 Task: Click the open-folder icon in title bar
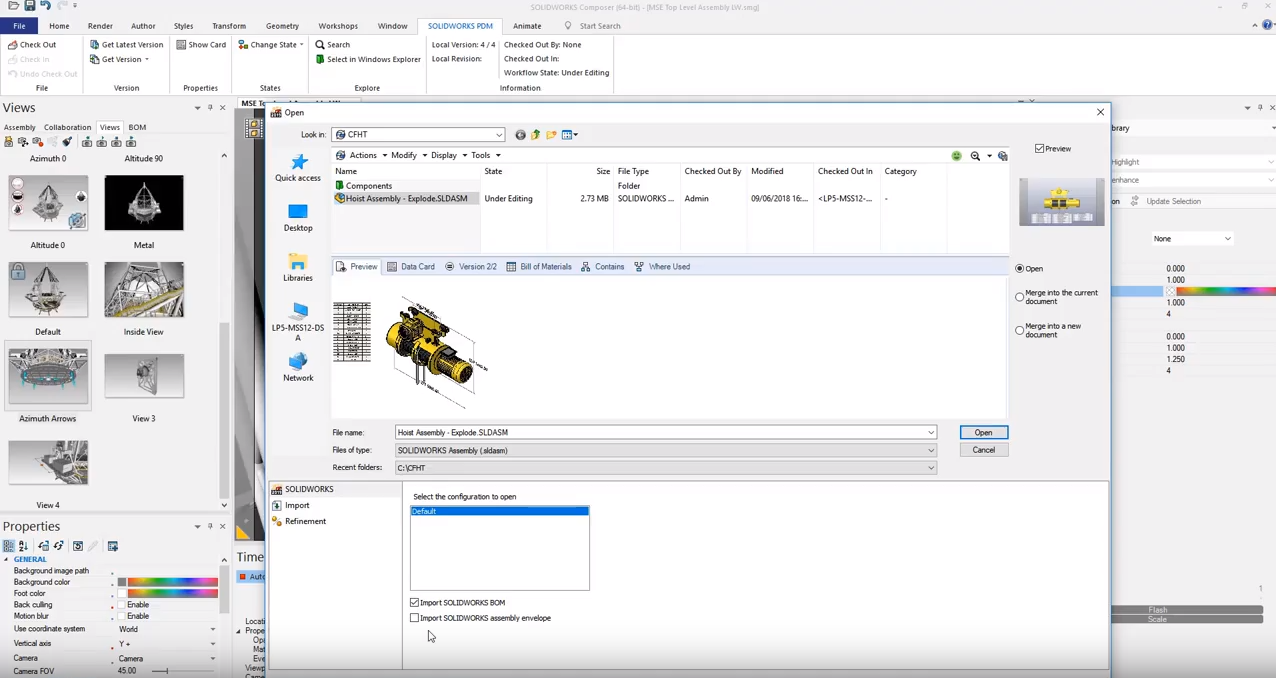[13, 6]
